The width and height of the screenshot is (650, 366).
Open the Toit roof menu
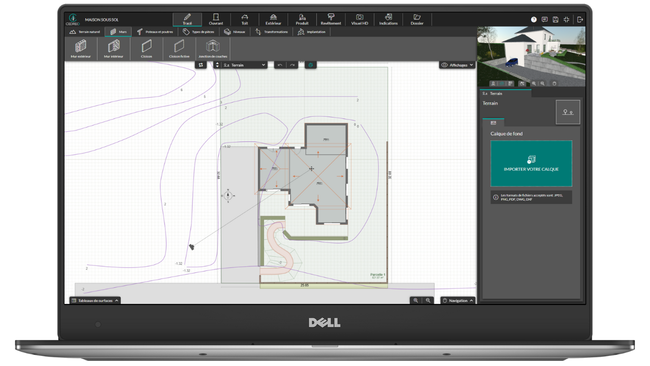[x=245, y=19]
